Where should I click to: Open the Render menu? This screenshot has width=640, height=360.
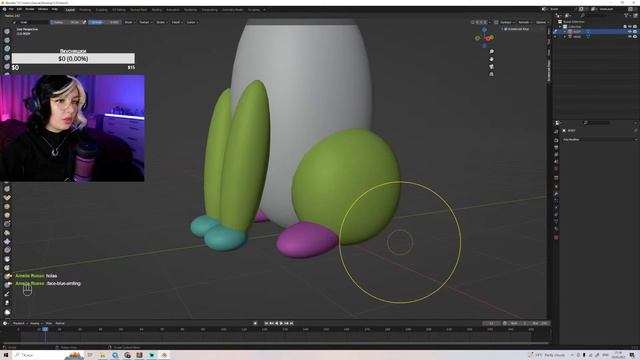[x=30, y=9]
